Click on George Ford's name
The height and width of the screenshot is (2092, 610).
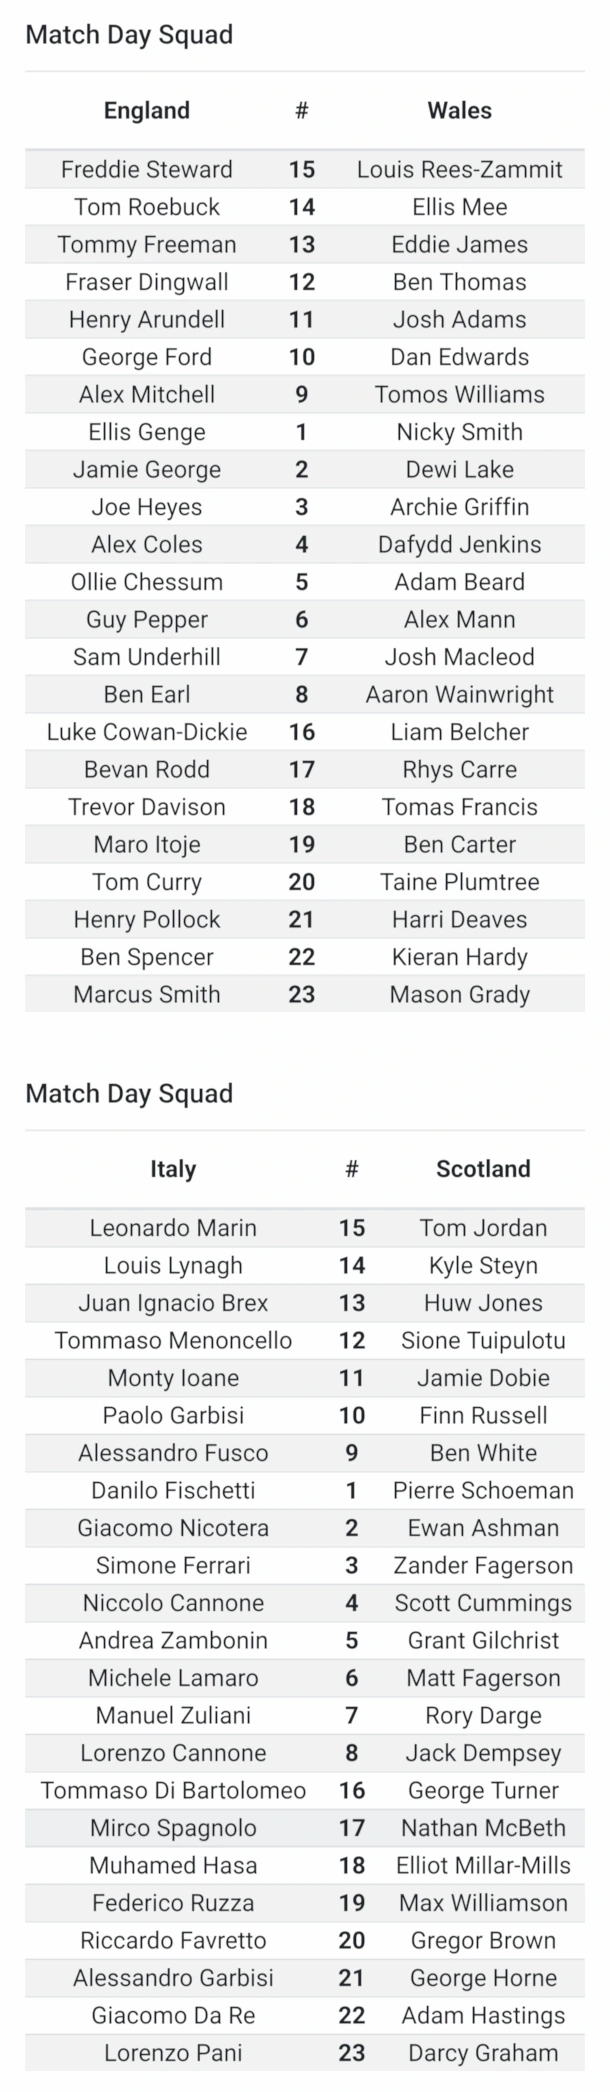coord(147,357)
